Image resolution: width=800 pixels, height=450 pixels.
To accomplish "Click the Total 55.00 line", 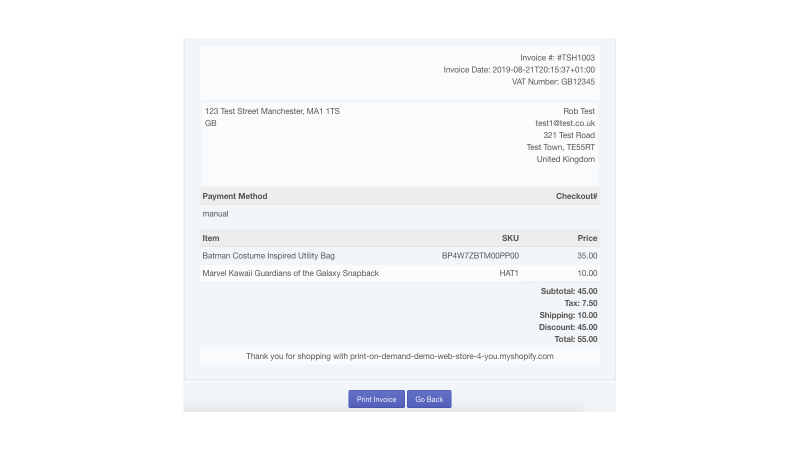I will pyautogui.click(x=576, y=339).
